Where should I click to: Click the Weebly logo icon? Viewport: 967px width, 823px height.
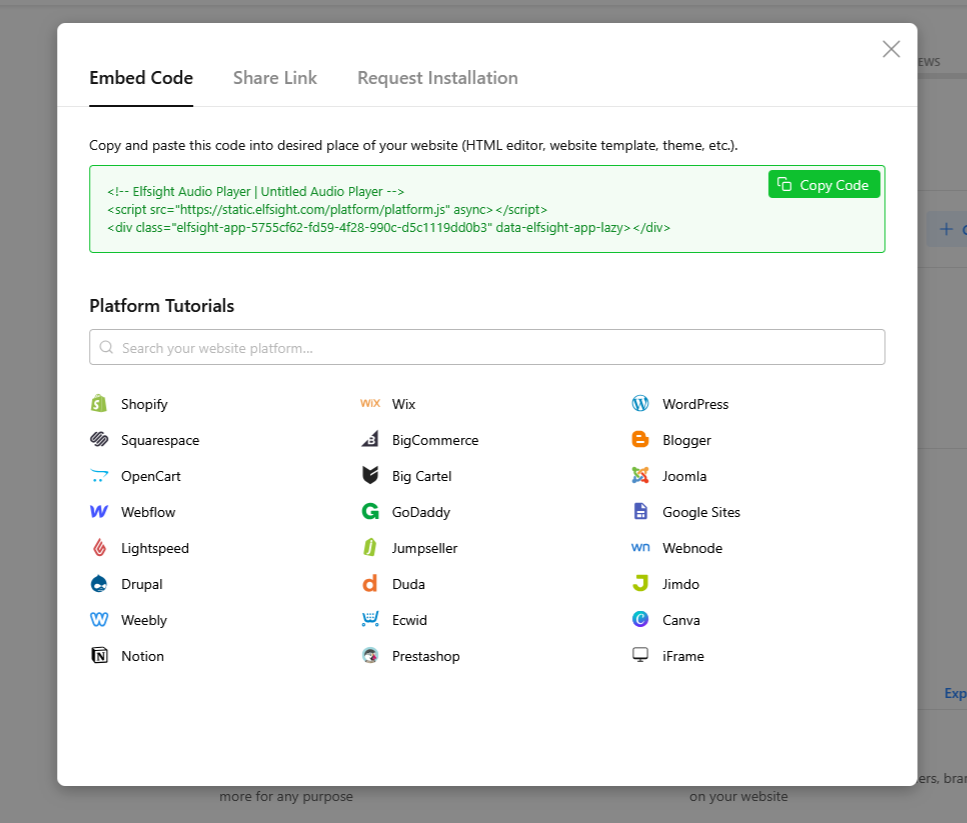pos(99,620)
